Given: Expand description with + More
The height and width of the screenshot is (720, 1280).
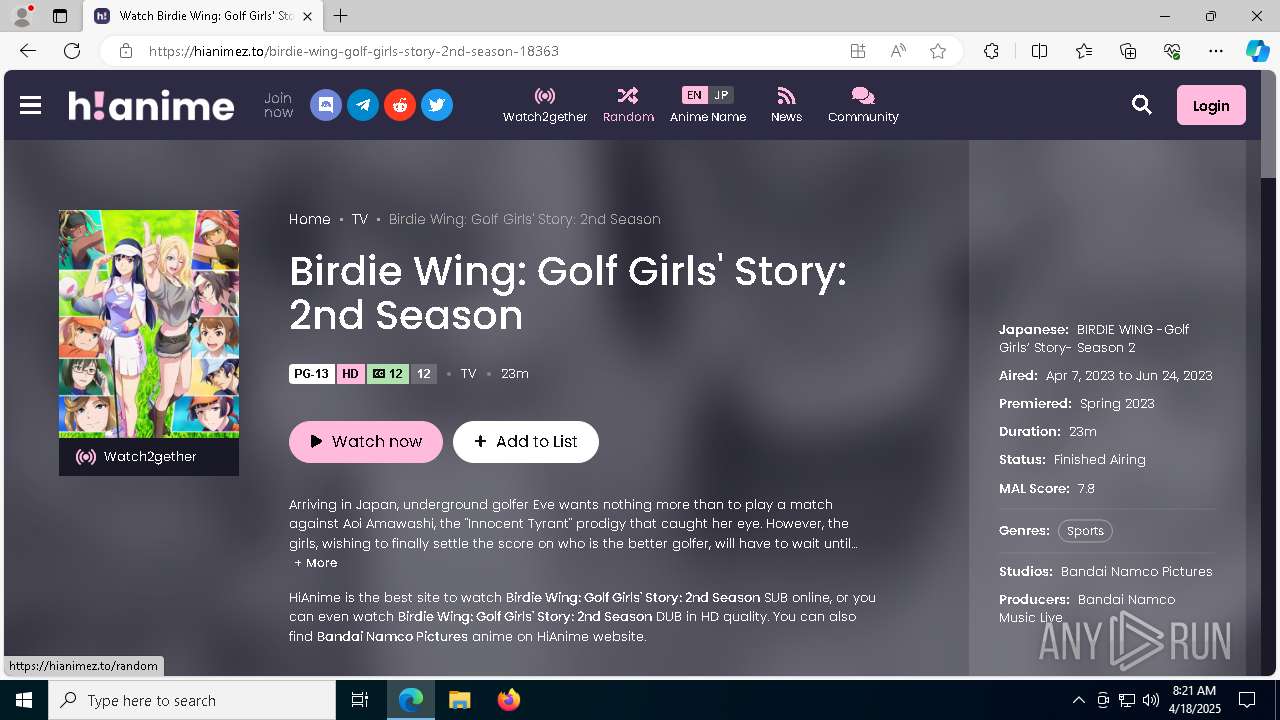Looking at the screenshot, I should [x=316, y=563].
